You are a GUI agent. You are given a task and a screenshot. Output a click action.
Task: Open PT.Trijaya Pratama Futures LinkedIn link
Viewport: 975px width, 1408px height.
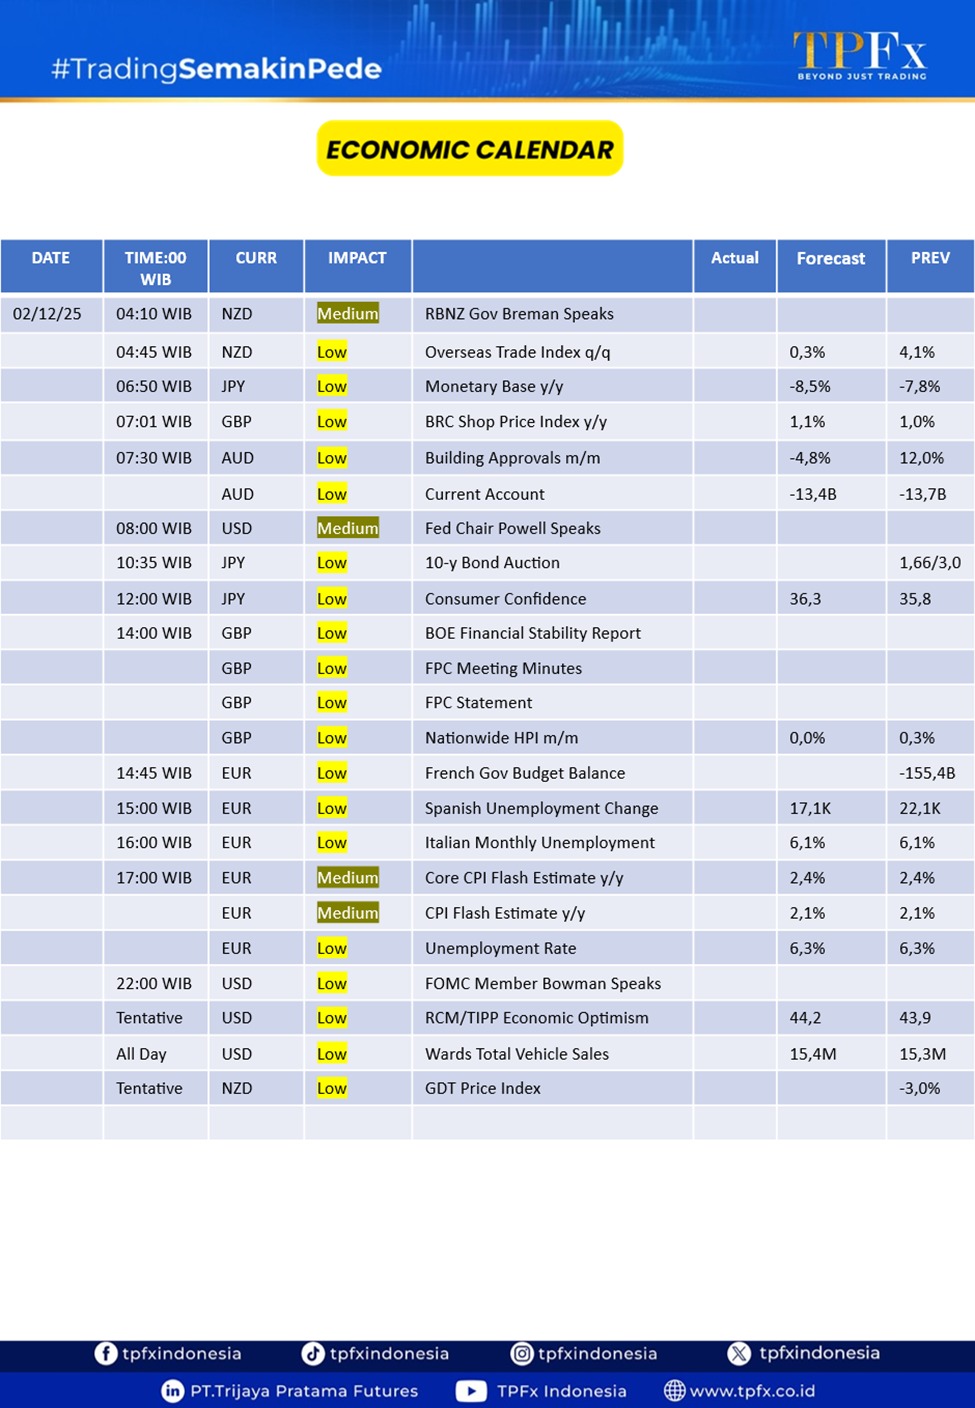(x=304, y=1391)
